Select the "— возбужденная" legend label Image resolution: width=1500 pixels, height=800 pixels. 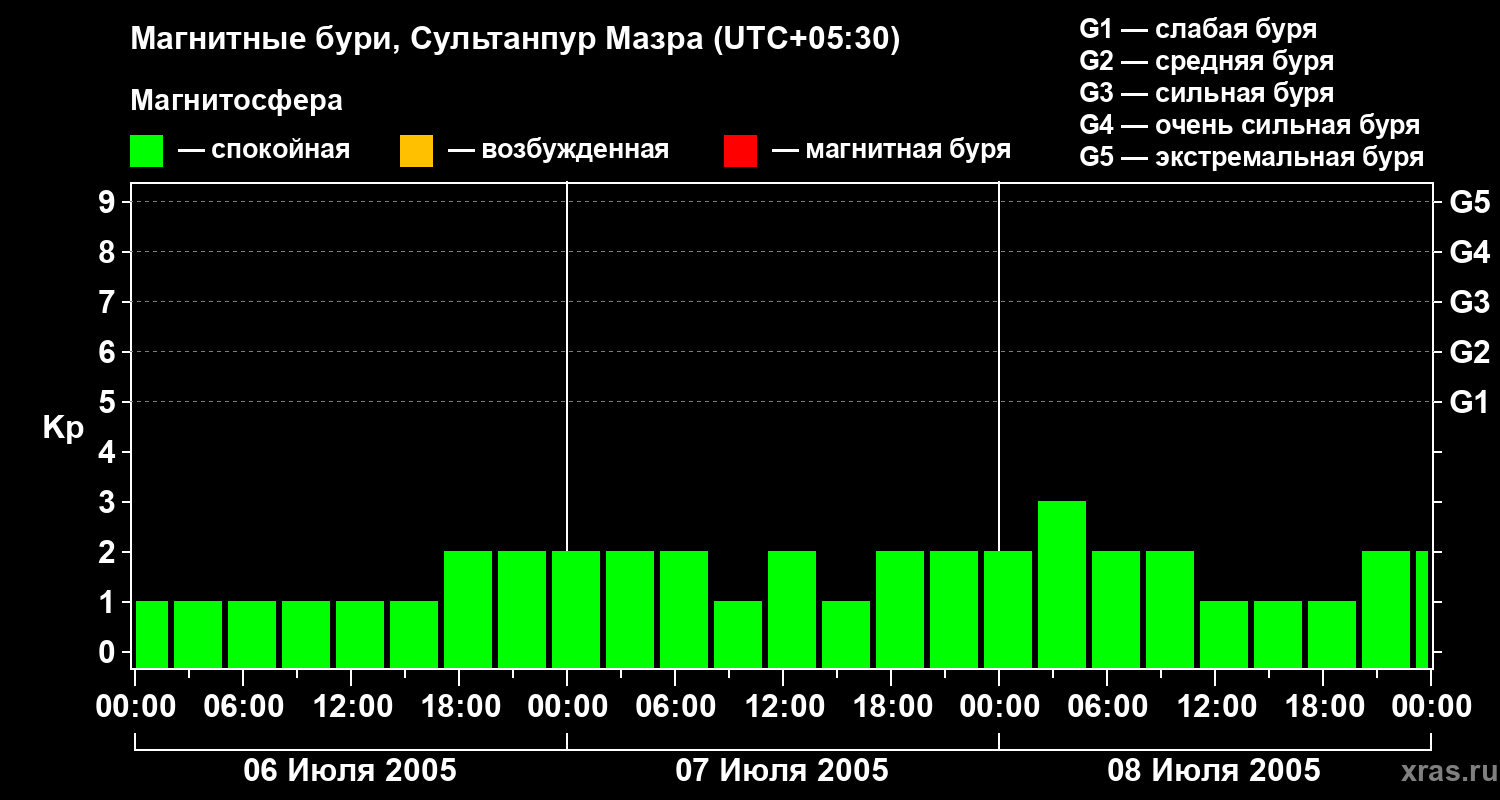pos(558,150)
